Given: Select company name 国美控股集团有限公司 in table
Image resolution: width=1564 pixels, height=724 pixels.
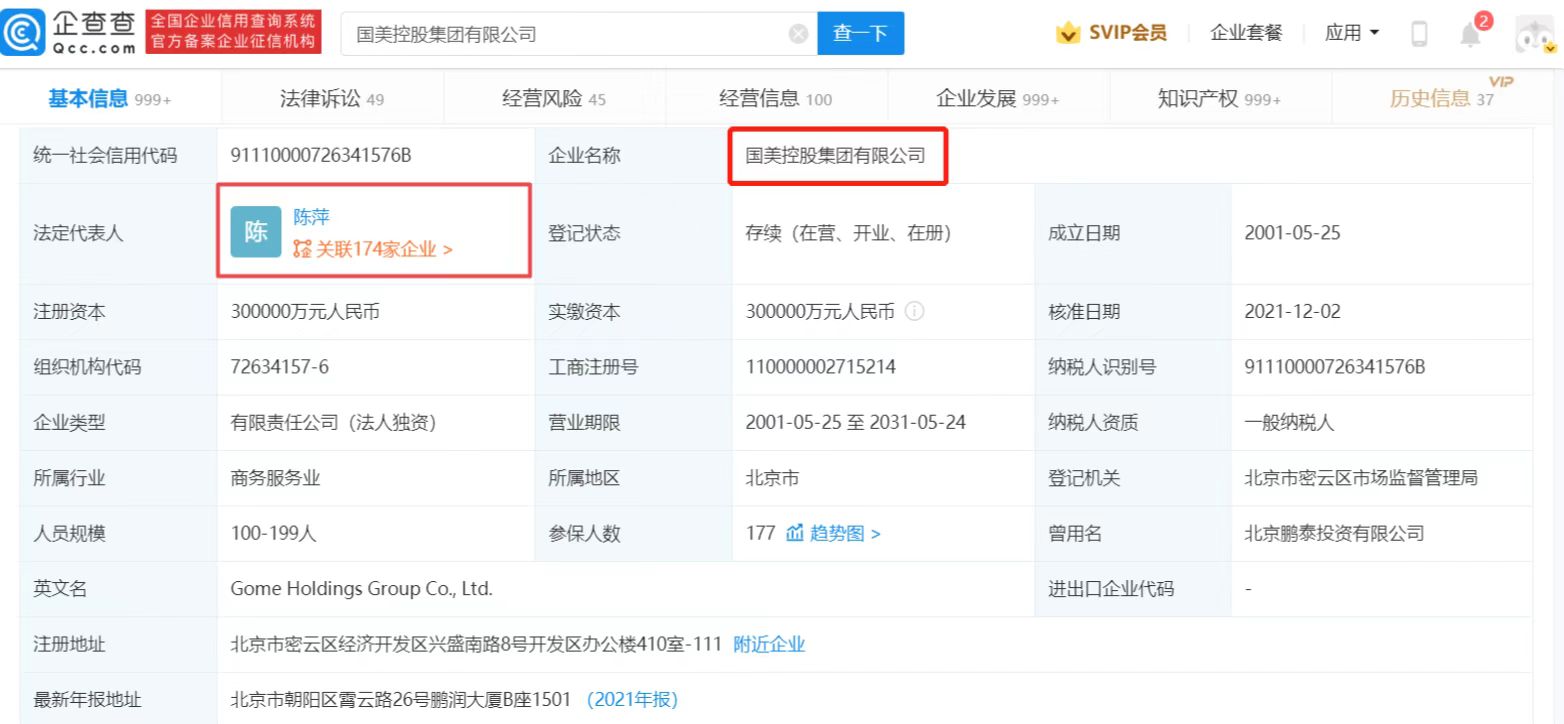Looking at the screenshot, I should click(x=836, y=156).
